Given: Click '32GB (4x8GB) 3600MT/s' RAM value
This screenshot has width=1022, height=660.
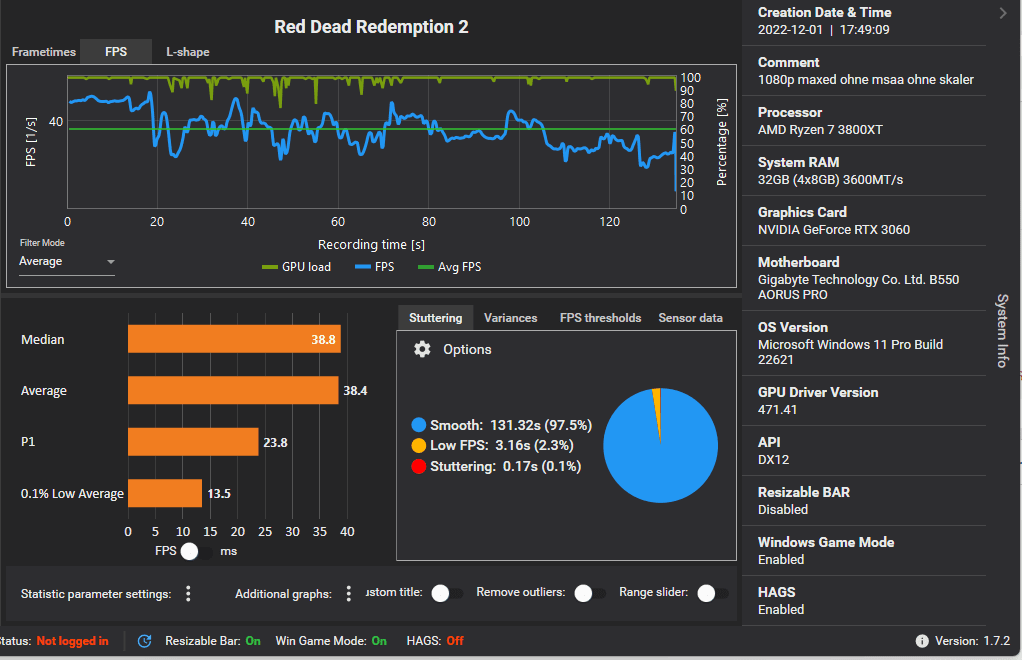Looking at the screenshot, I should tap(830, 180).
